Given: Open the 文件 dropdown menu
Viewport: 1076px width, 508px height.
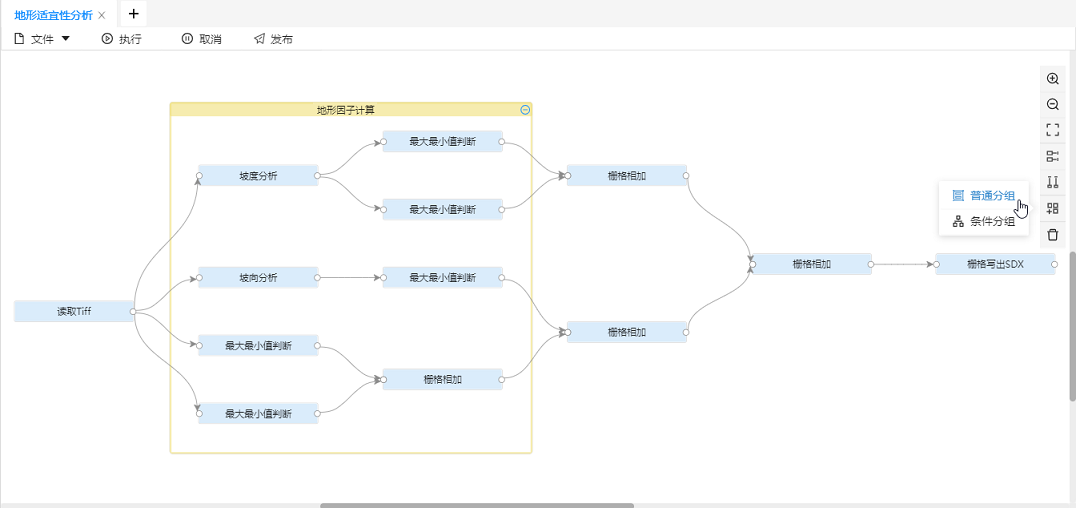Looking at the screenshot, I should 42,39.
